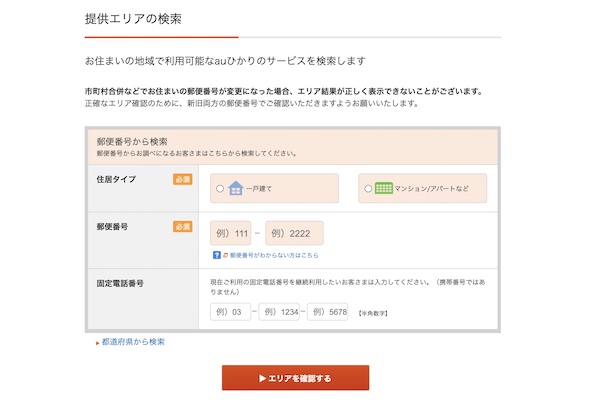
Task: Click the second postal code field (例 2222)
Action: pos(294,233)
